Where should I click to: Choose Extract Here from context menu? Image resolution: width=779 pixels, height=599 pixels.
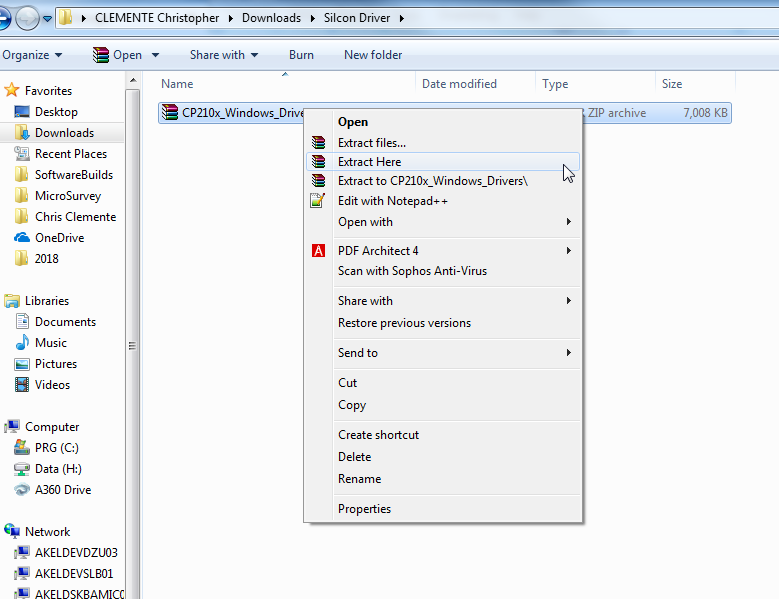(369, 162)
